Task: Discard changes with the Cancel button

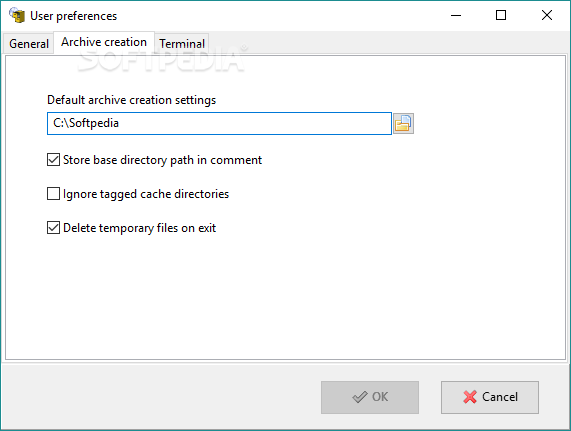Action: pos(490,397)
